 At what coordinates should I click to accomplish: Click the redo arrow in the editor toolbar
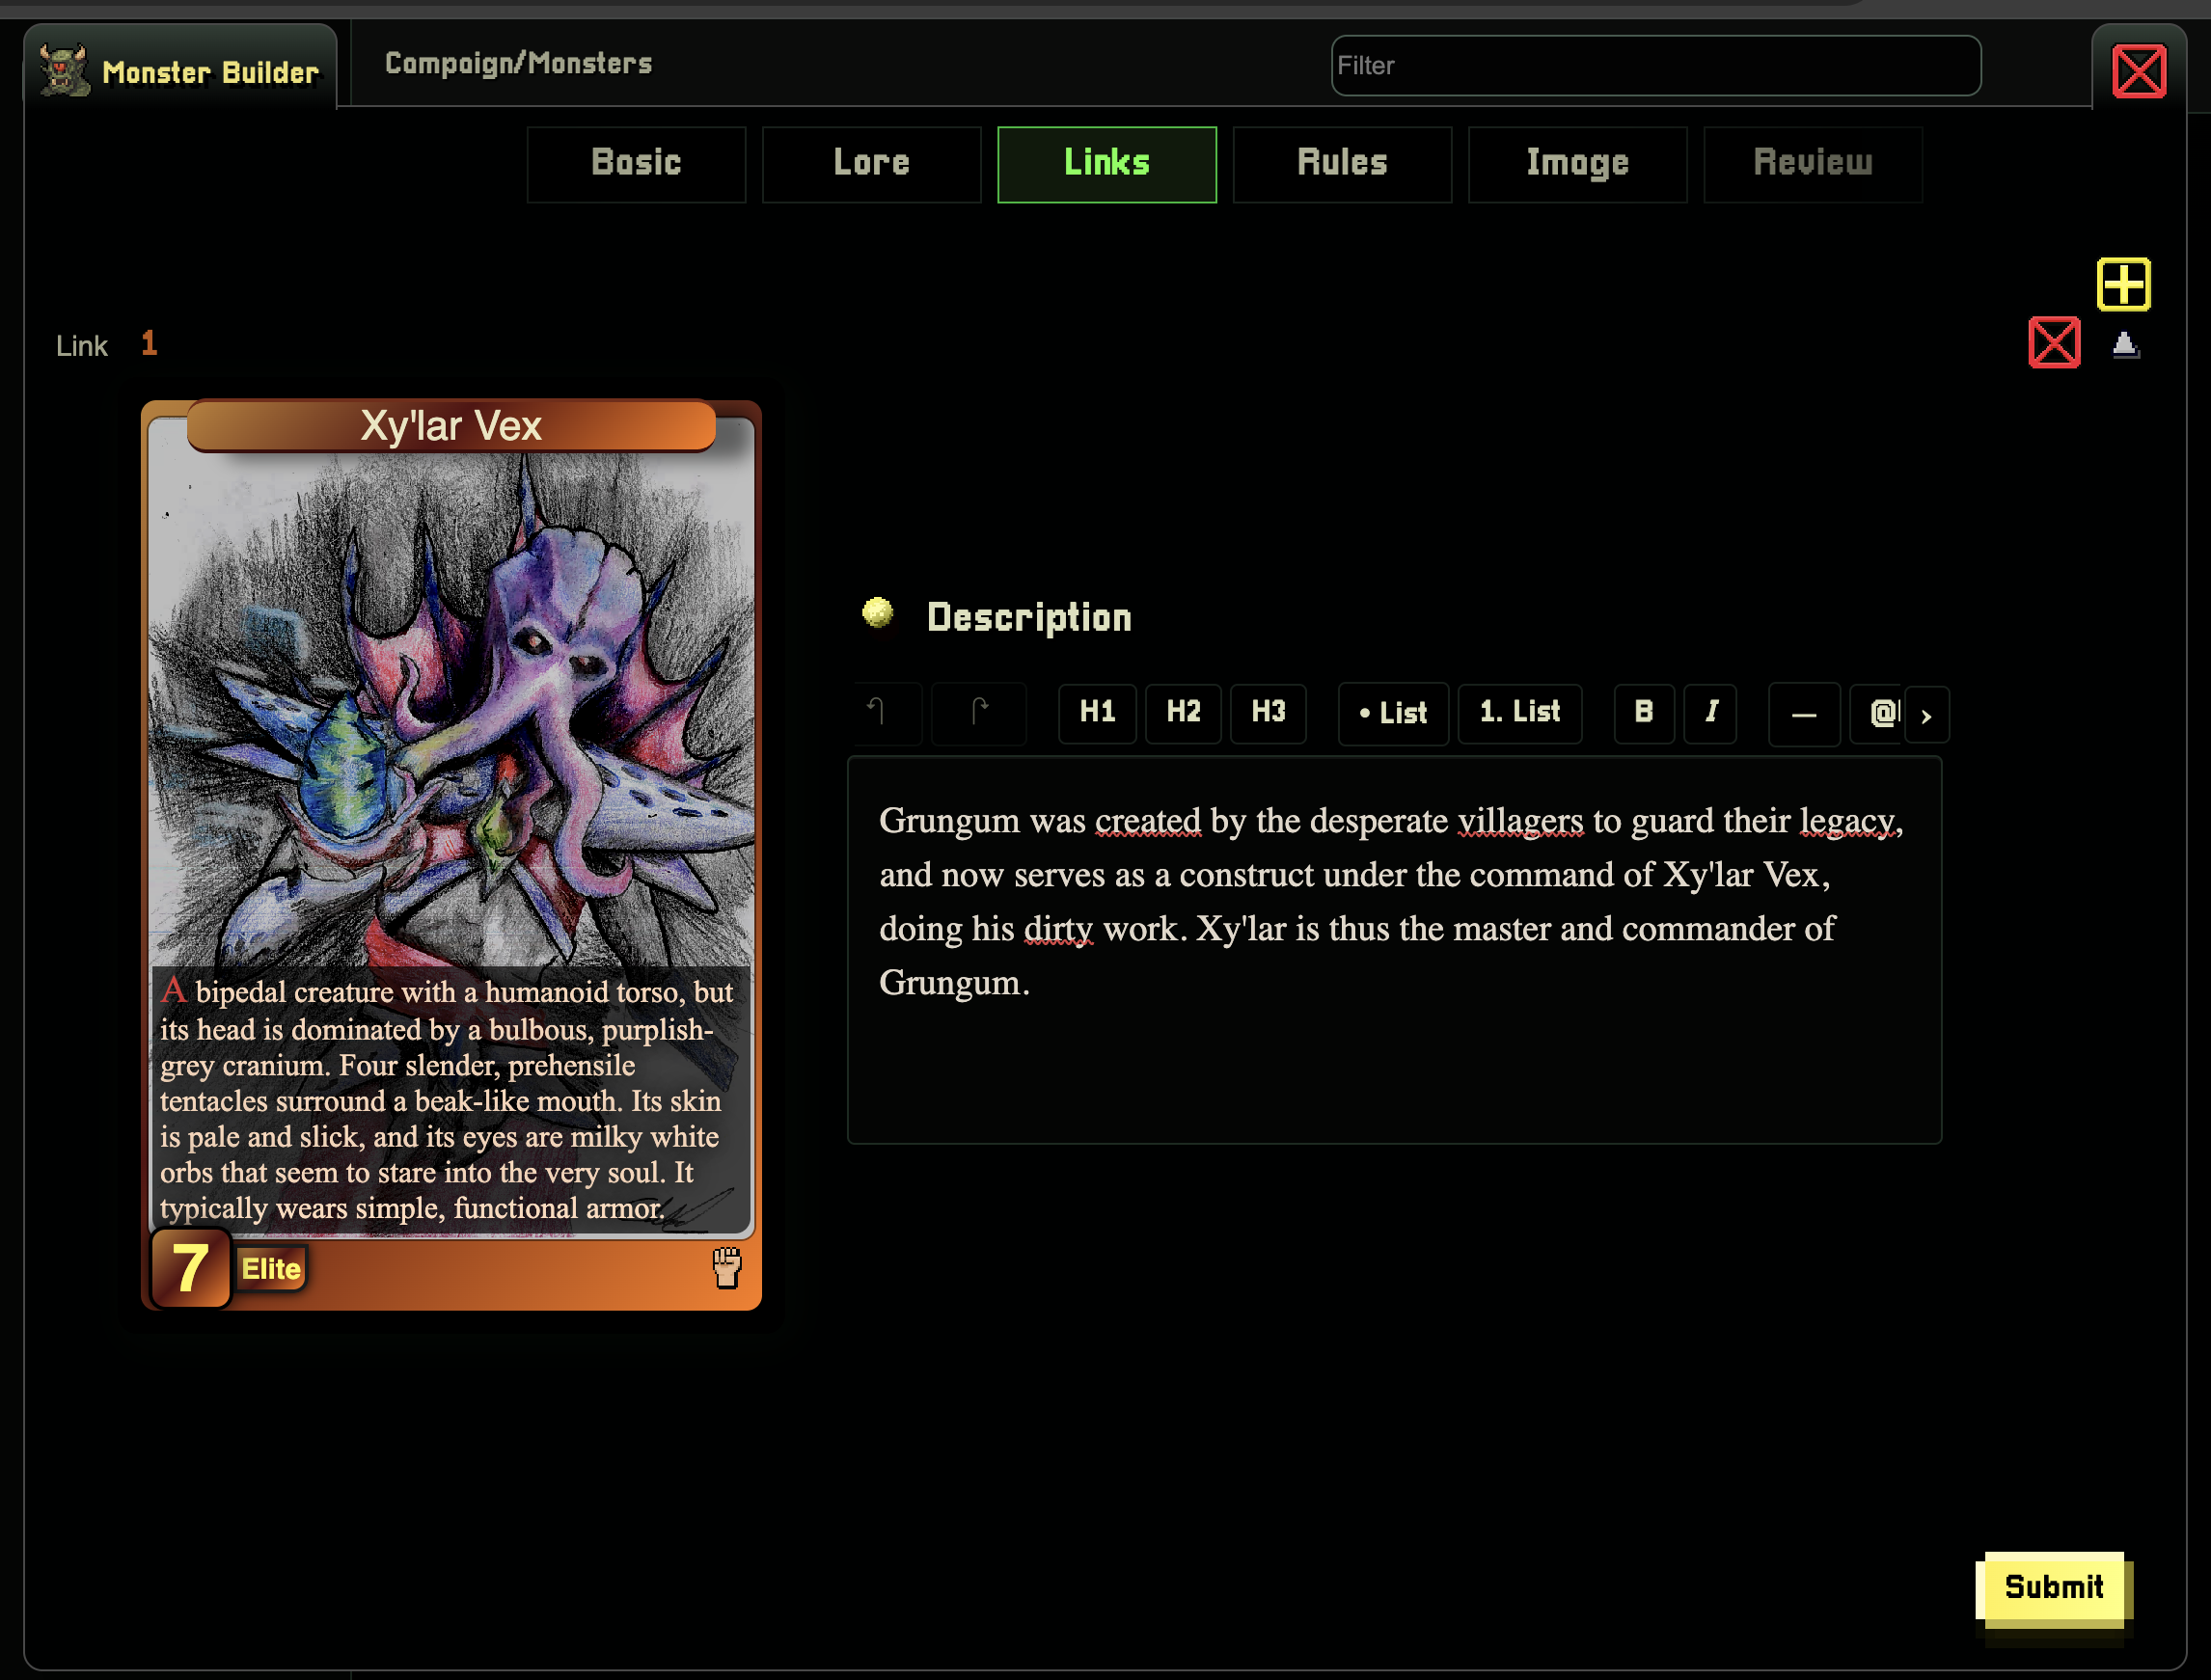978,713
